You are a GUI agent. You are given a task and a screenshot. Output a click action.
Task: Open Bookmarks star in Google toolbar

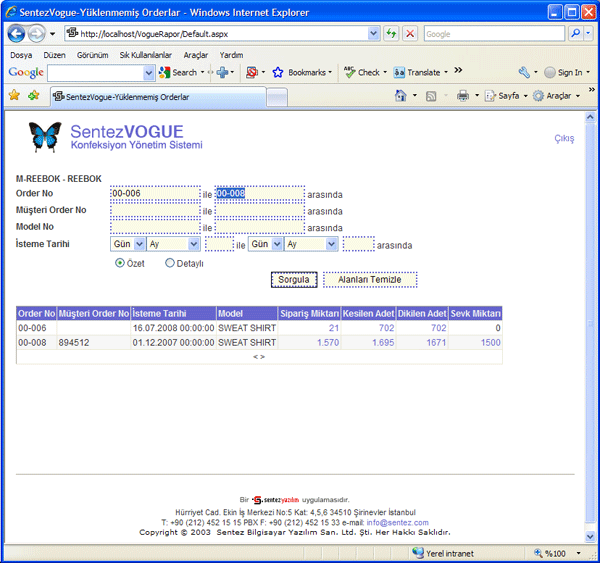point(278,72)
